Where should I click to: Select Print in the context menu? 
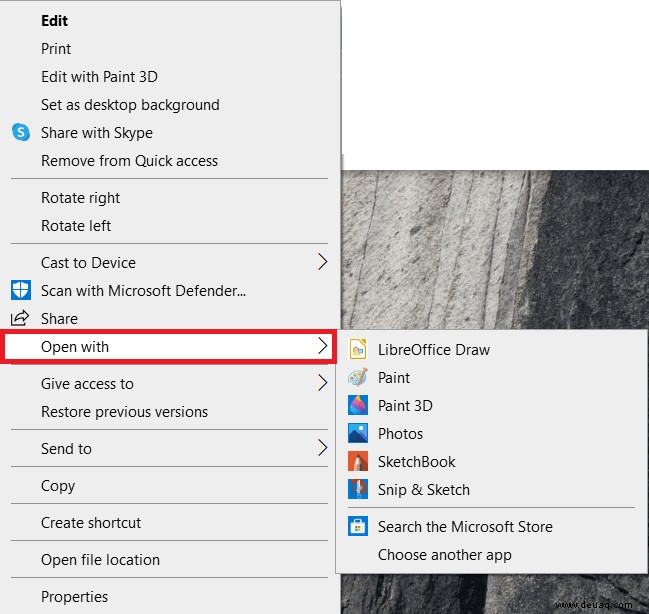(x=170, y=49)
